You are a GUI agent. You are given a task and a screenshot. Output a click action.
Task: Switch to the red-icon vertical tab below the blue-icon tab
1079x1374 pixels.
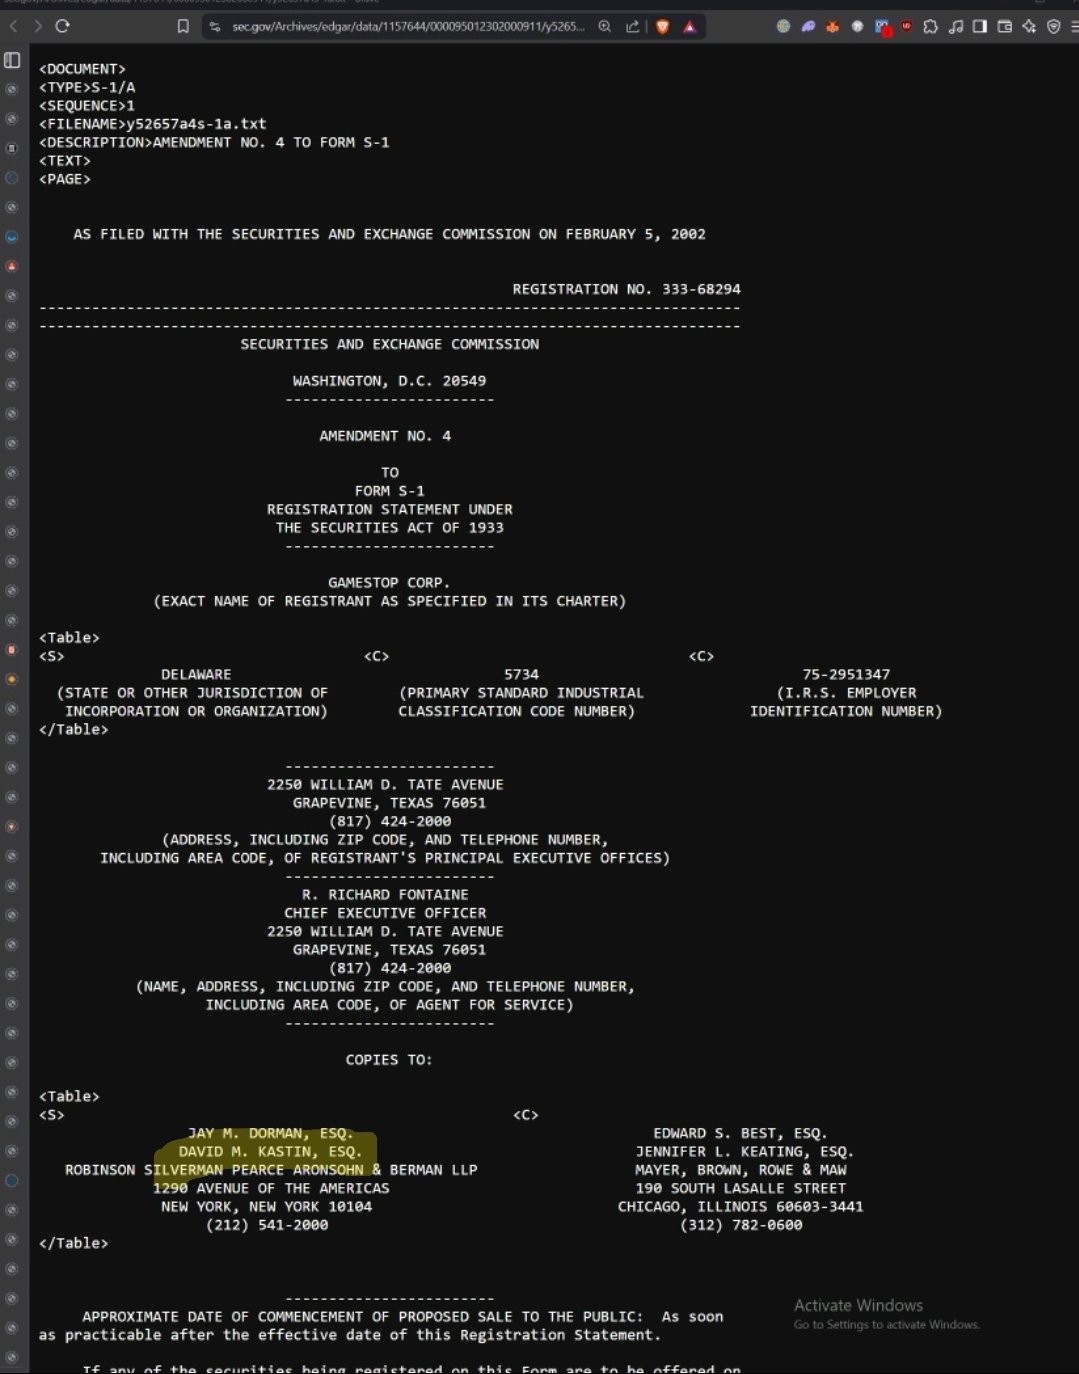click(x=12, y=266)
